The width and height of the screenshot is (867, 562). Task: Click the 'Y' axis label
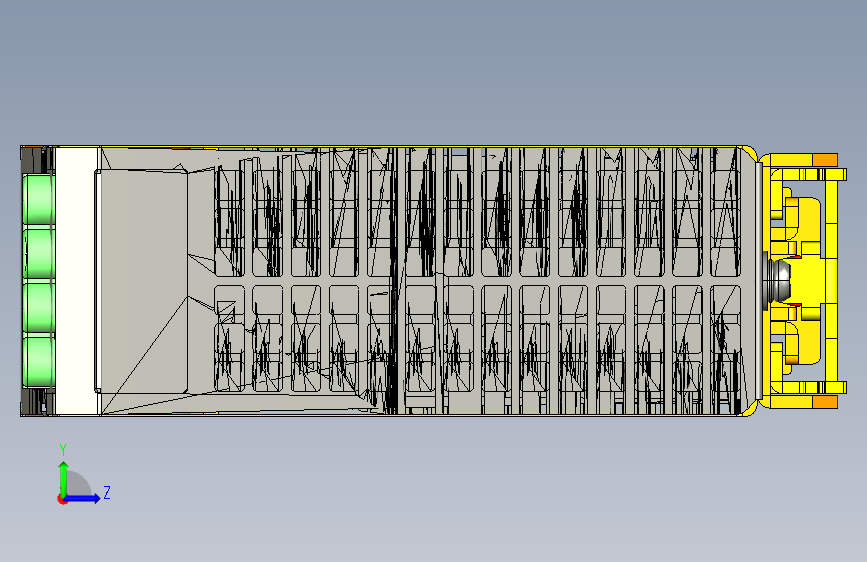(63, 450)
